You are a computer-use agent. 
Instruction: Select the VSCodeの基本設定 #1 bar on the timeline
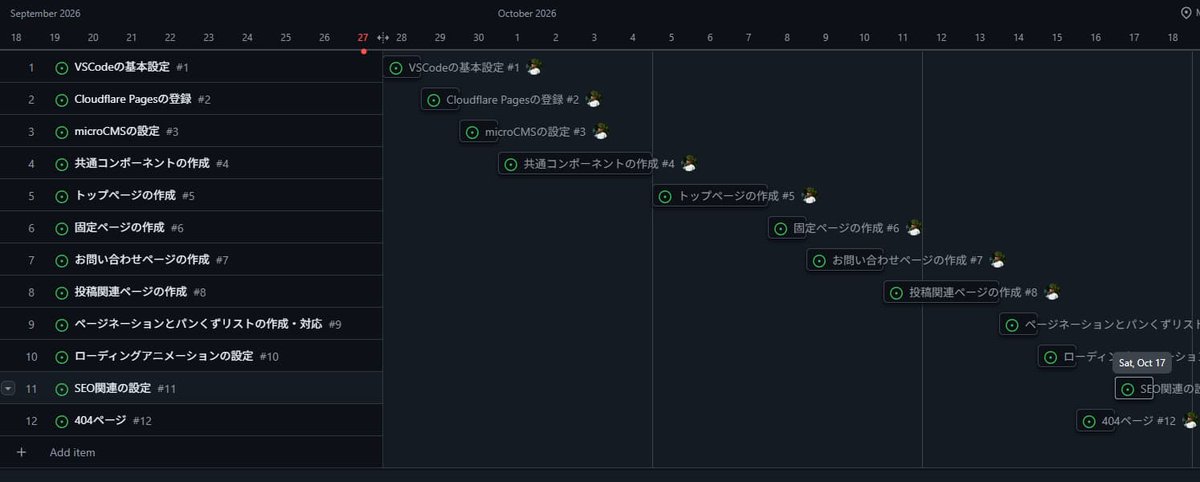click(402, 67)
